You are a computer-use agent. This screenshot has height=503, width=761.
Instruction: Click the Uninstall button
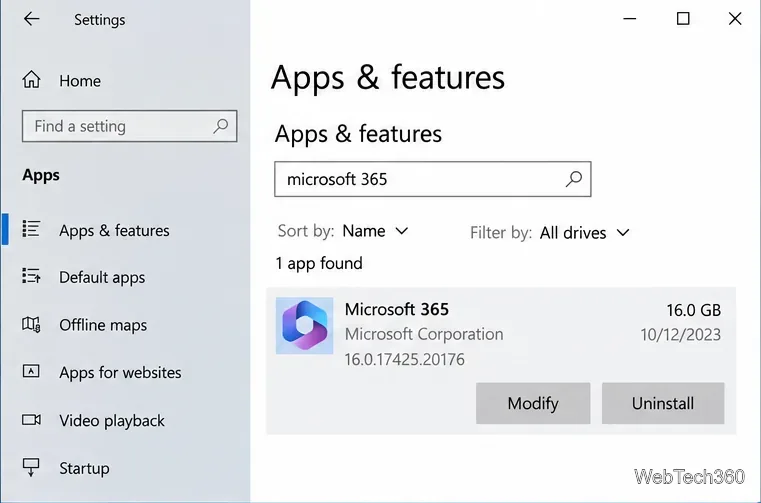click(663, 403)
